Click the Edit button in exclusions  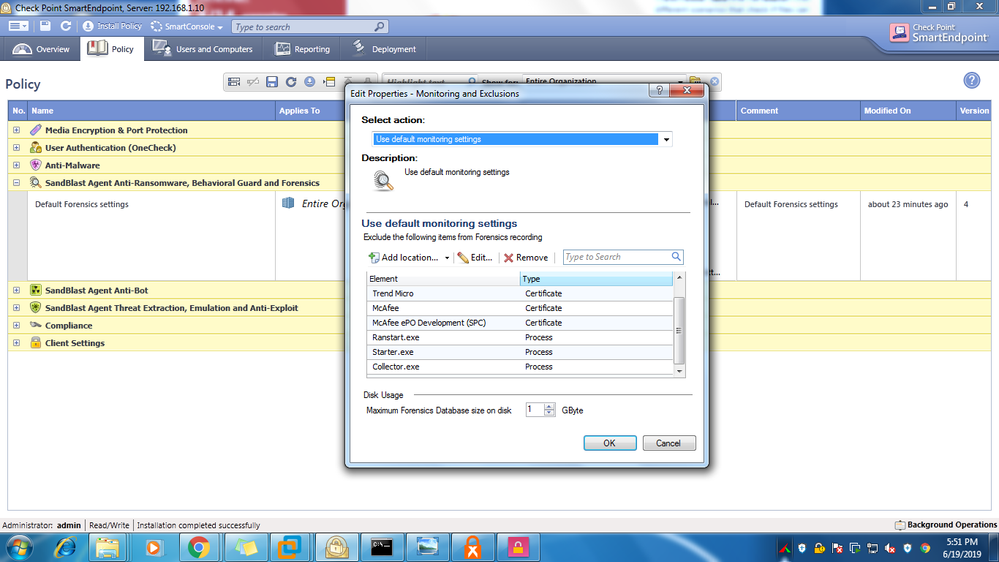pos(475,257)
